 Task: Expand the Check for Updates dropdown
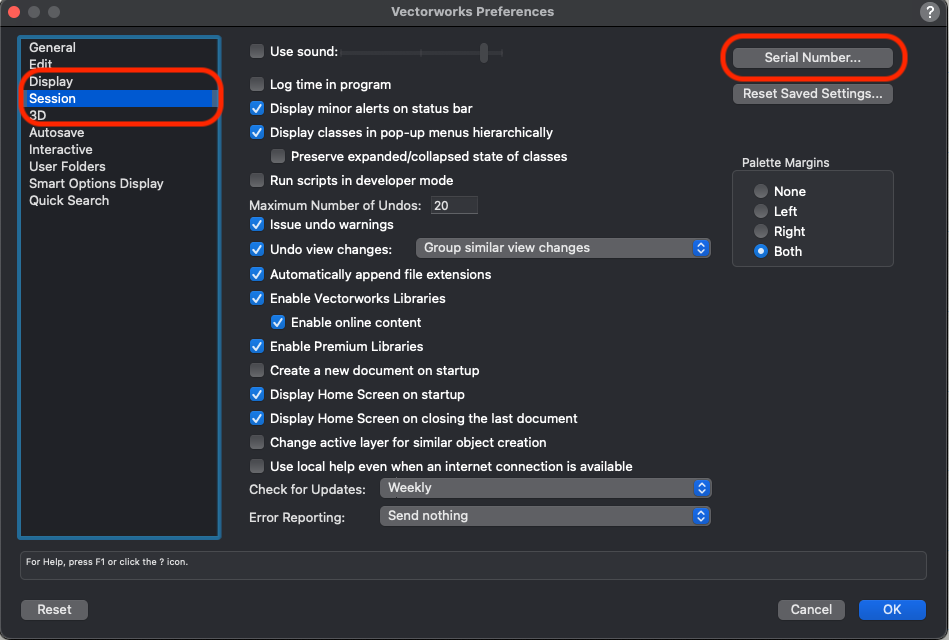click(x=545, y=488)
